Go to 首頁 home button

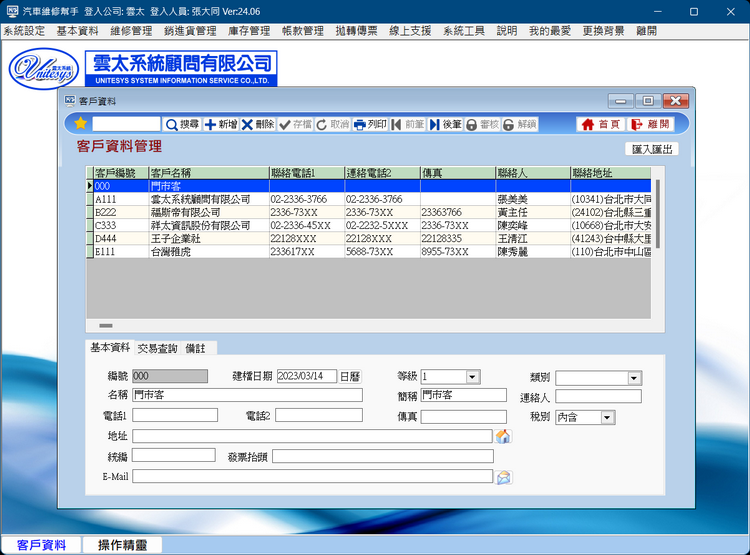(x=600, y=124)
